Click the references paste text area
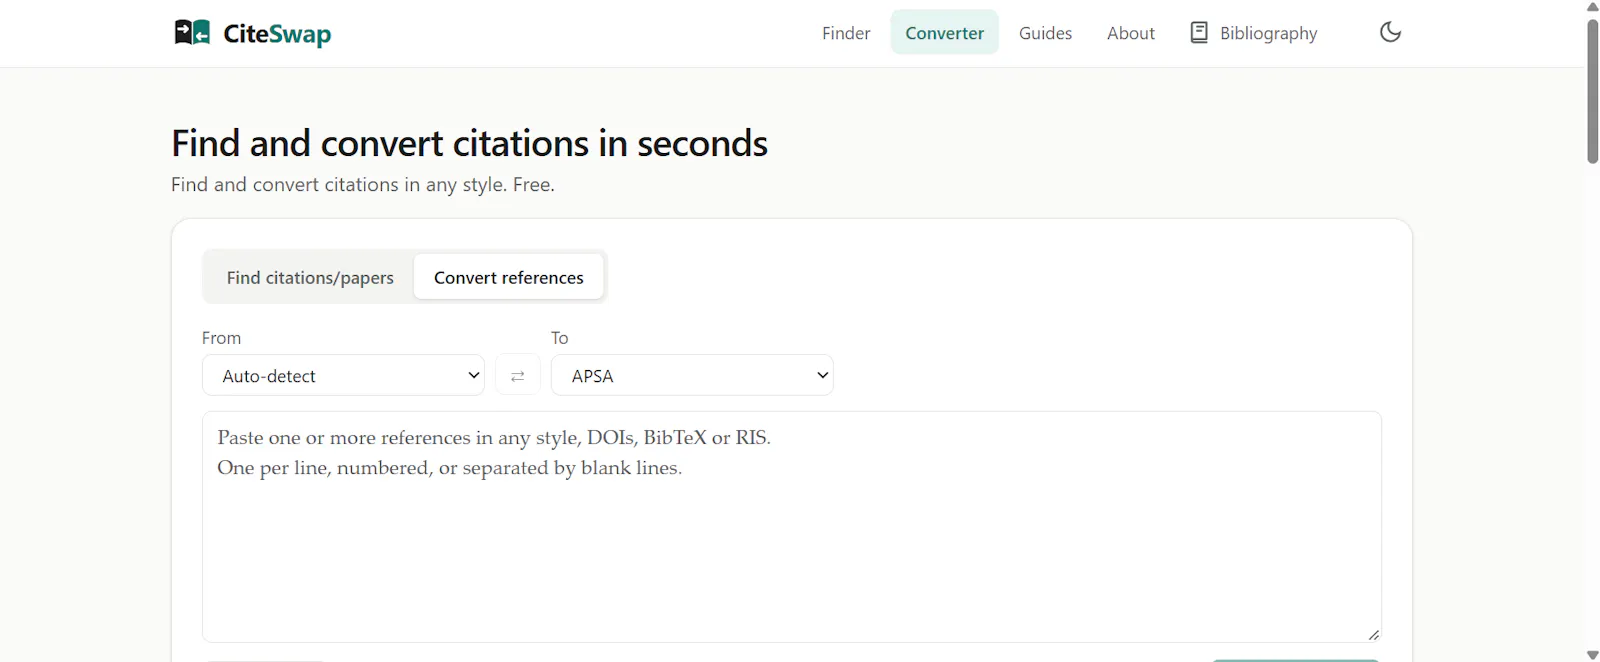The image size is (1600, 662). click(791, 527)
